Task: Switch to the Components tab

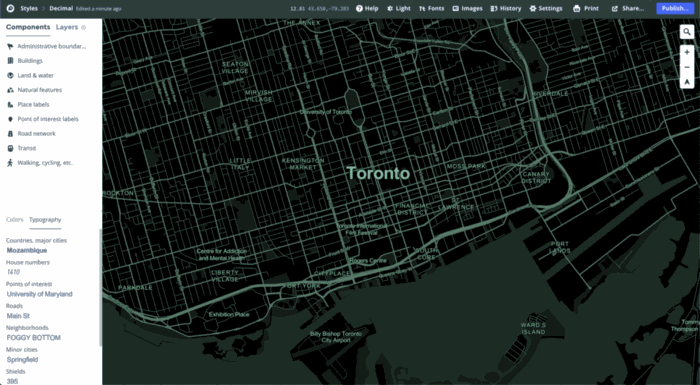Action: [x=28, y=27]
